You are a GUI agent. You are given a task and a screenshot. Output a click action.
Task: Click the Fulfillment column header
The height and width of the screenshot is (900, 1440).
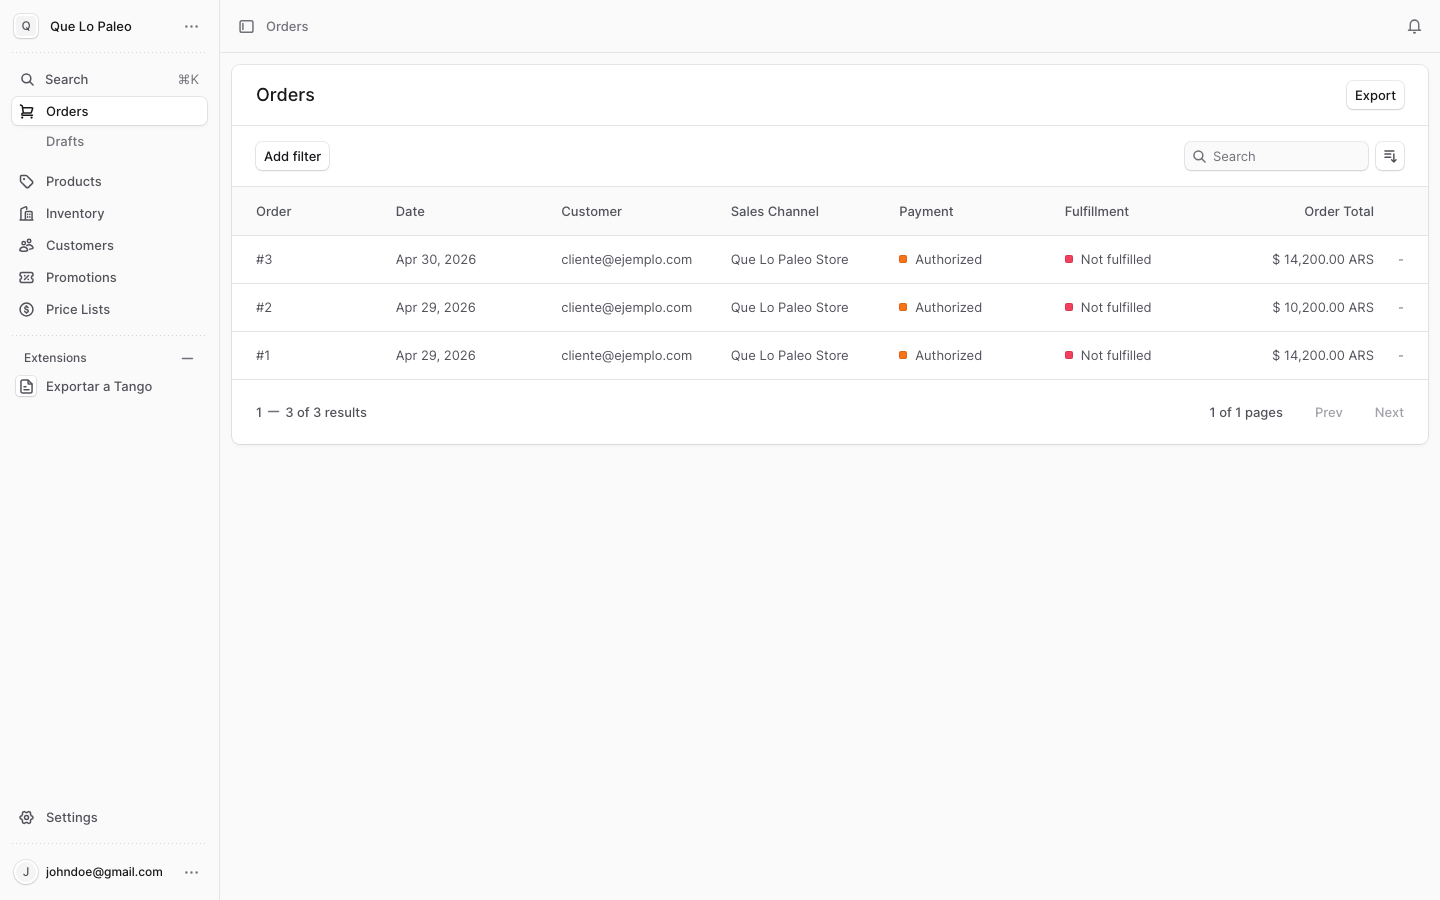(1097, 211)
